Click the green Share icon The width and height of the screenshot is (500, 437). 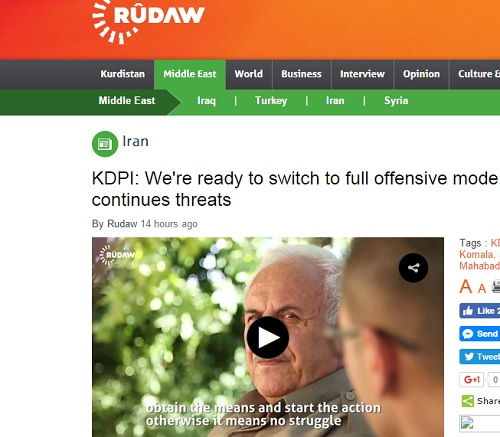click(x=467, y=401)
